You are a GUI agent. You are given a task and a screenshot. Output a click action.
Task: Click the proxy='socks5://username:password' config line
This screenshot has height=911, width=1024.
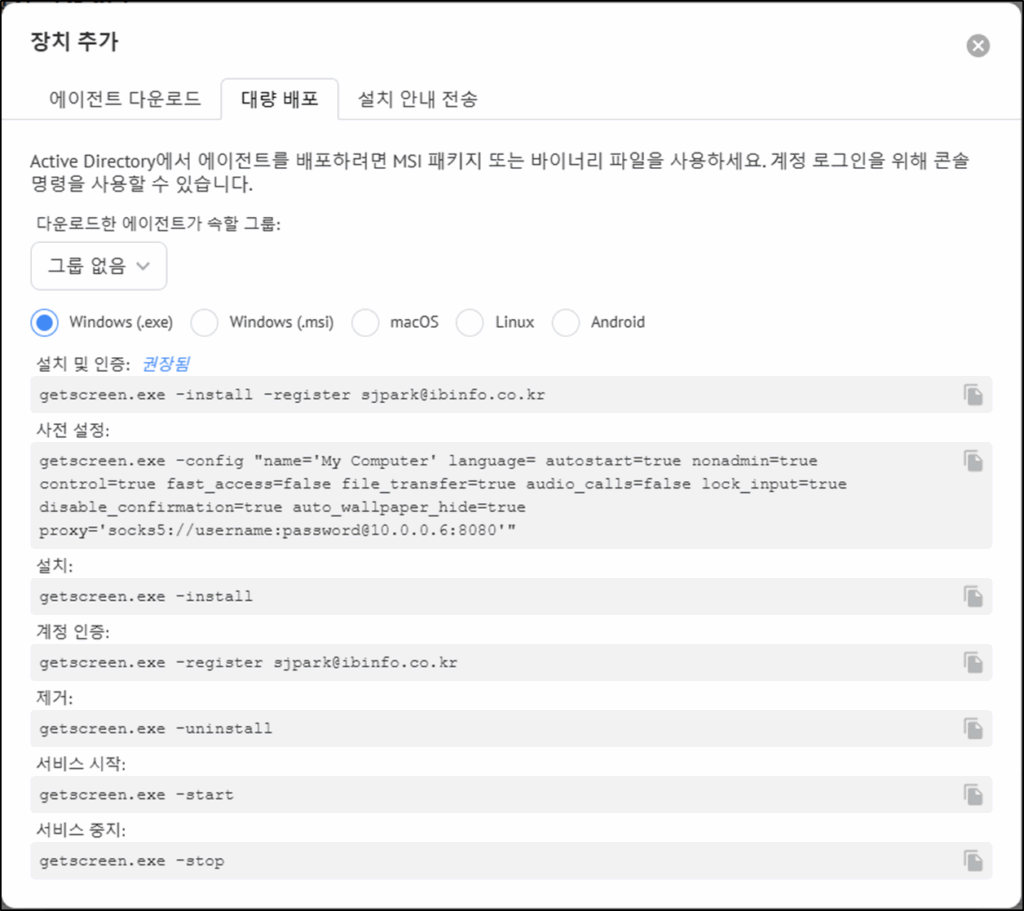[x=278, y=530]
